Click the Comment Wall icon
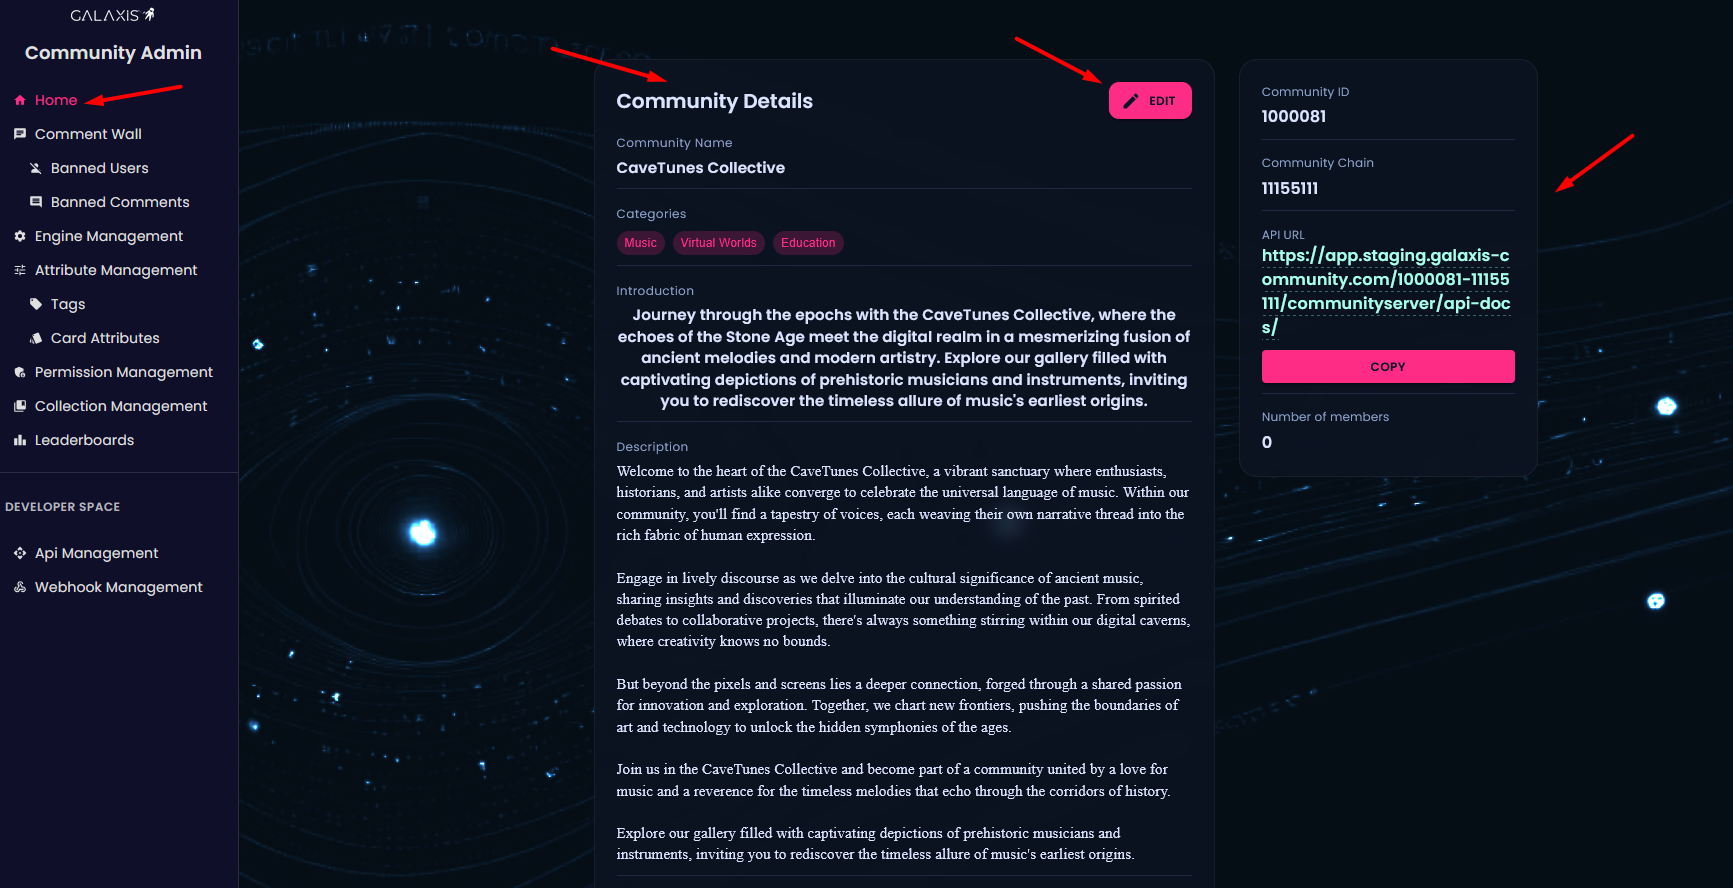The image size is (1733, 888). (20, 134)
